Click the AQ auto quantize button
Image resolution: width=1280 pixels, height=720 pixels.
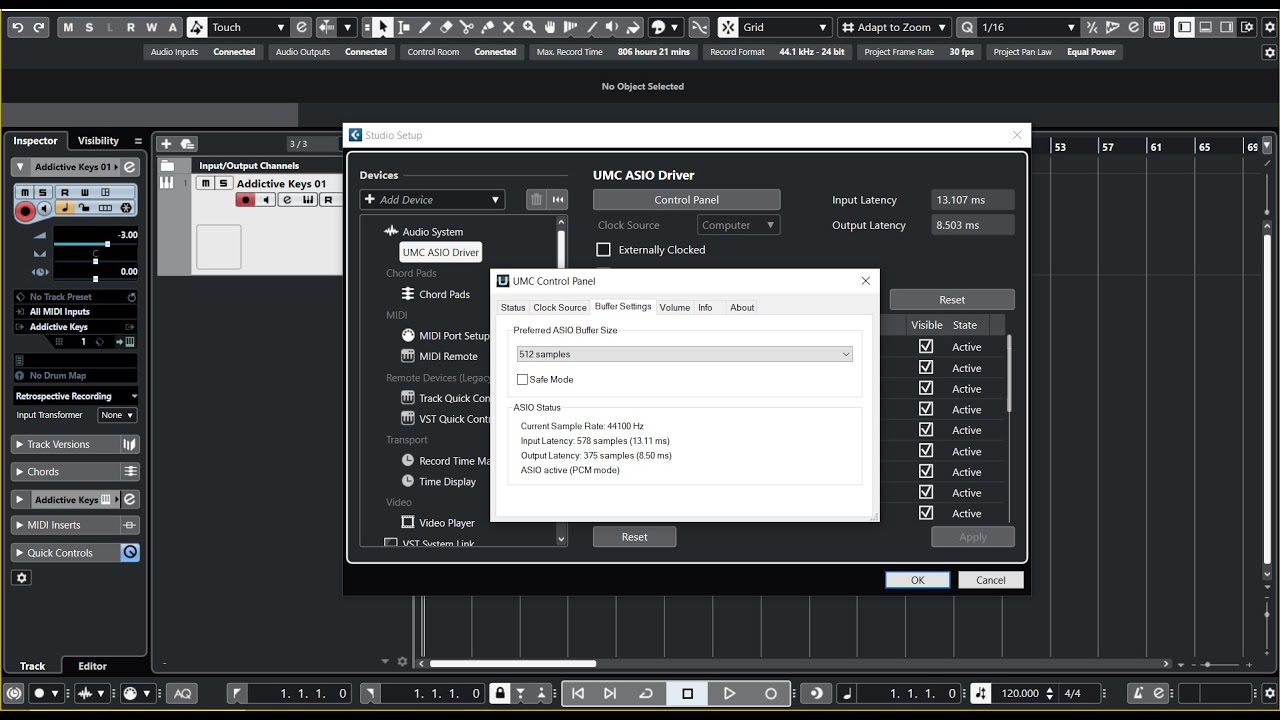[x=183, y=693]
